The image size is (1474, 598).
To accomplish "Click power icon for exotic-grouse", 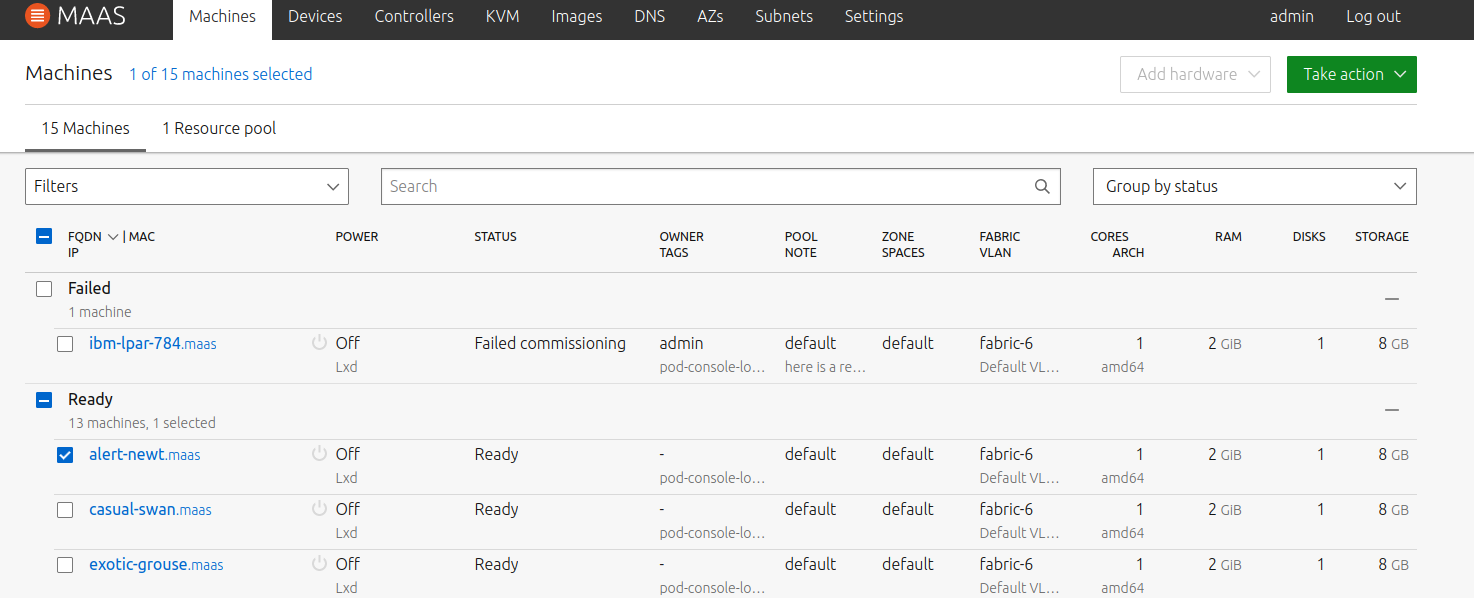I will [x=320, y=564].
